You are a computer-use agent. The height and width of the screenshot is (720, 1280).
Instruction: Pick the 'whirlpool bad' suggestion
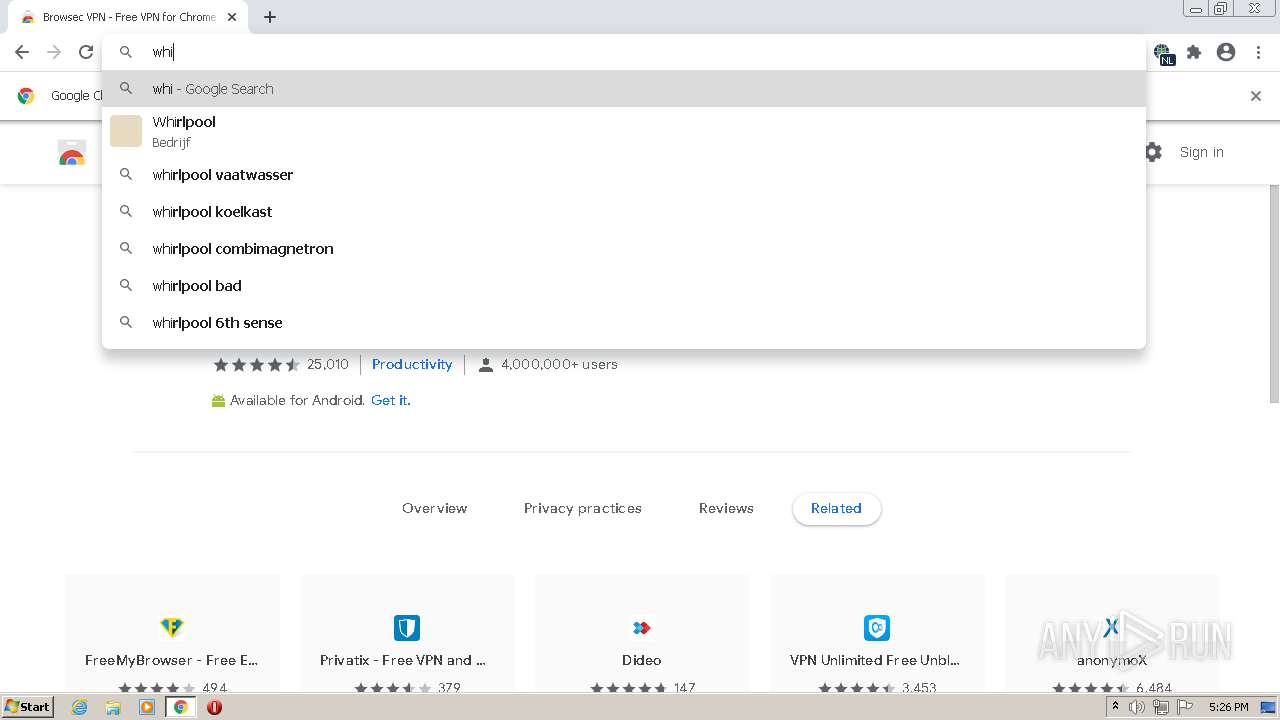[x=624, y=285]
